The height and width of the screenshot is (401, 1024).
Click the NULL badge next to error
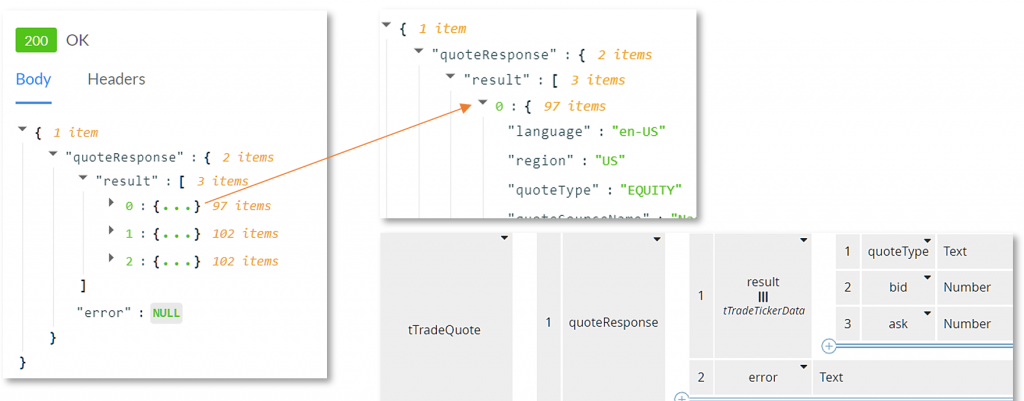tap(166, 313)
